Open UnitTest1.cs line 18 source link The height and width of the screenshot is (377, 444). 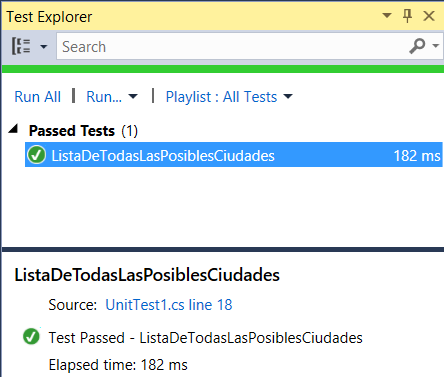pyautogui.click(x=169, y=305)
